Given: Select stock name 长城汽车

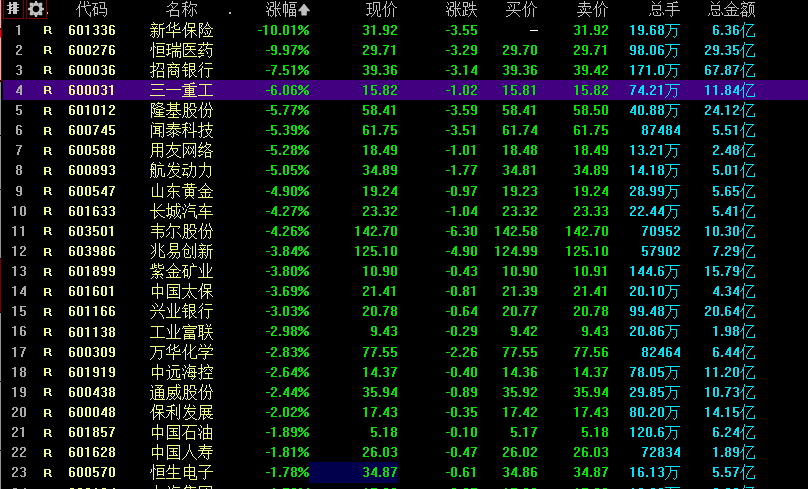Looking at the screenshot, I should click(x=181, y=212).
